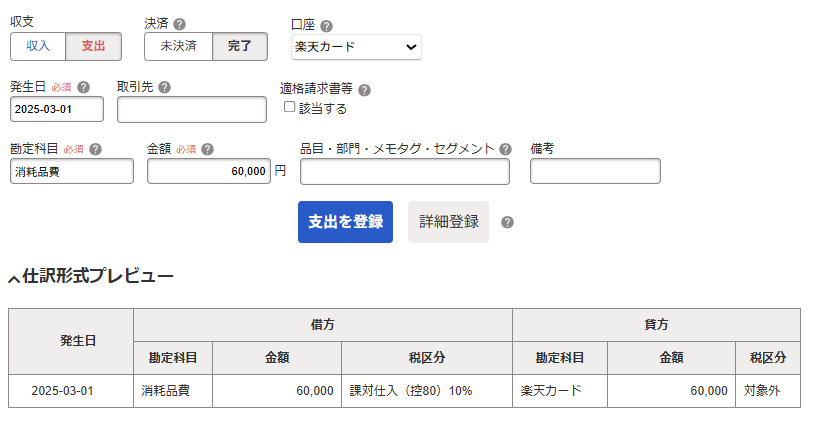
Task: Click 2025-03-01 cell in preview table
Action: point(71,391)
